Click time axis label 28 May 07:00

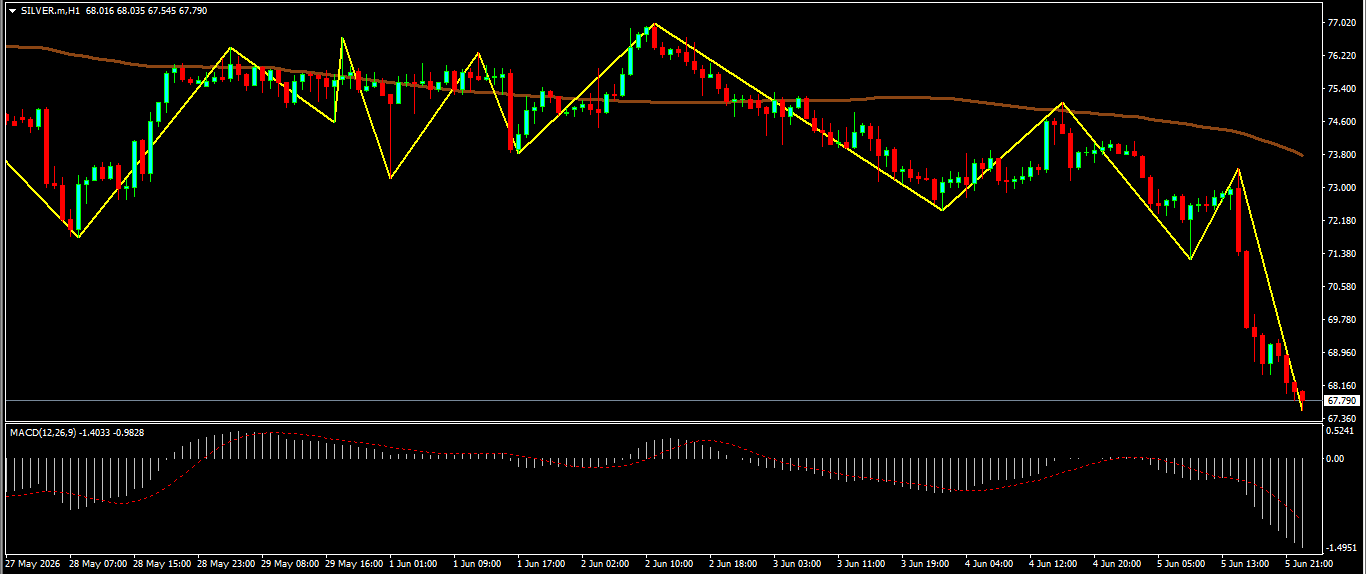(98, 564)
